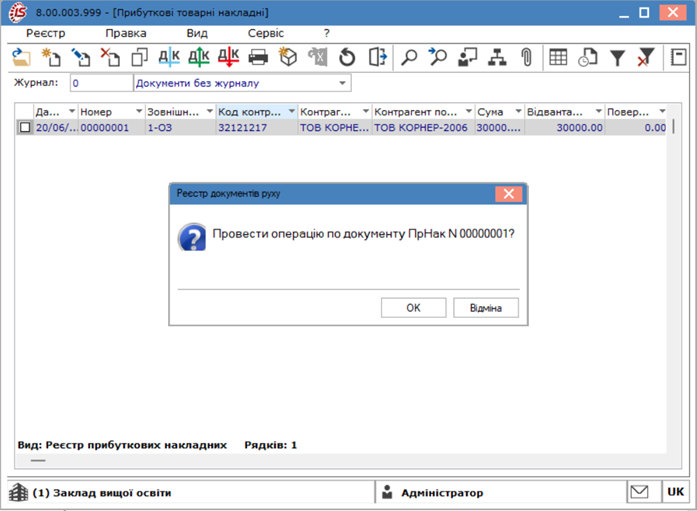Screen dimensions: 697x511
Task: Click the document with clock history icon
Action: (588, 57)
